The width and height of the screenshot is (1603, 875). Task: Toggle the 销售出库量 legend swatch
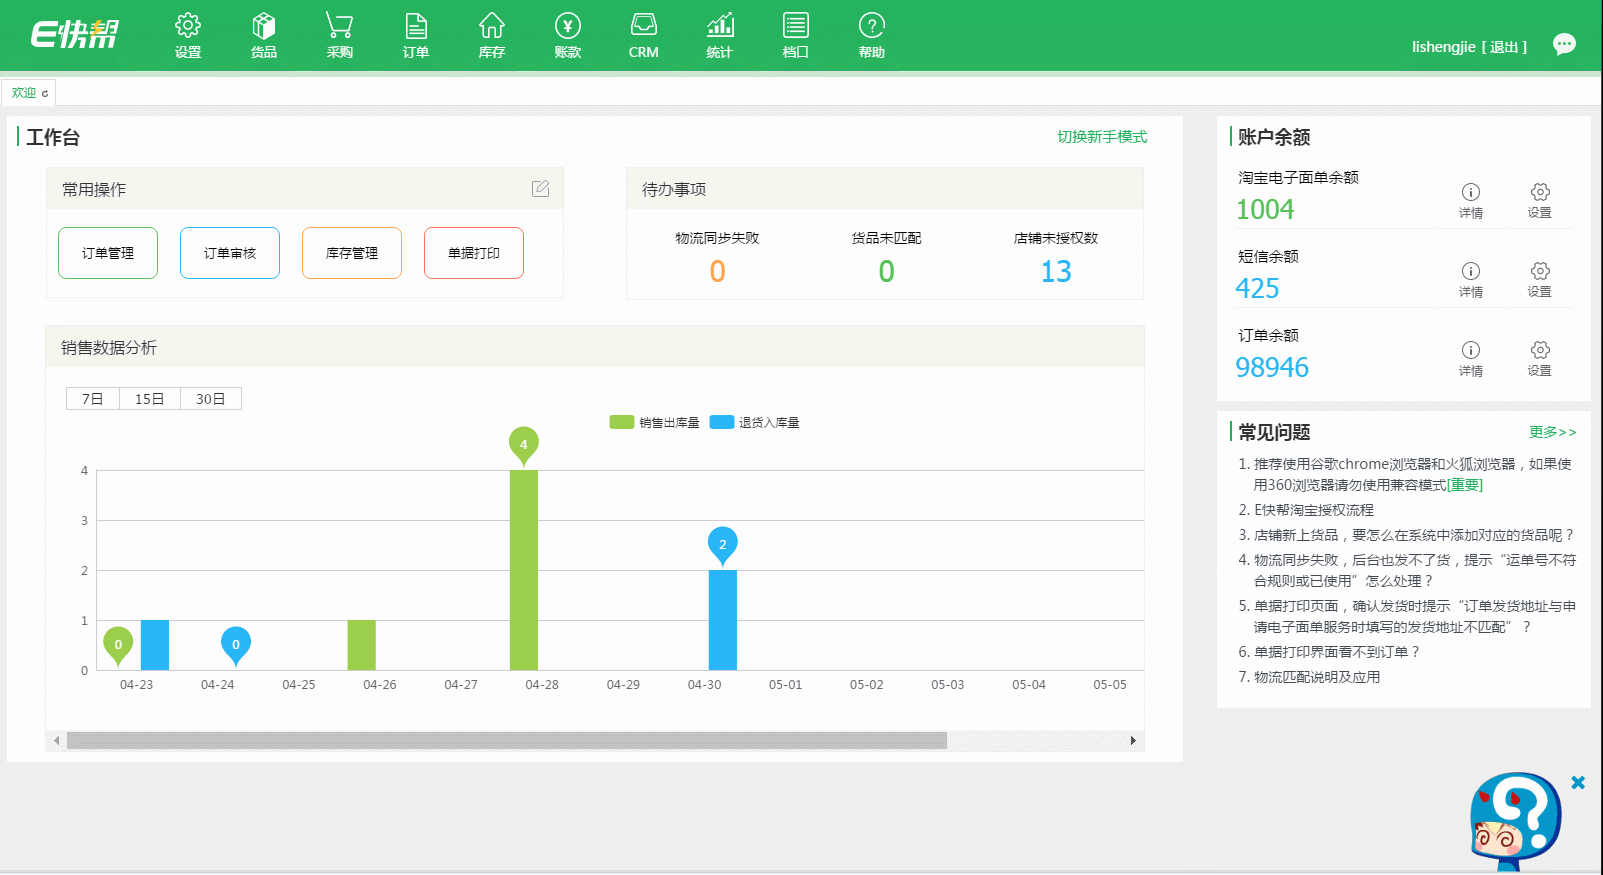[622, 422]
